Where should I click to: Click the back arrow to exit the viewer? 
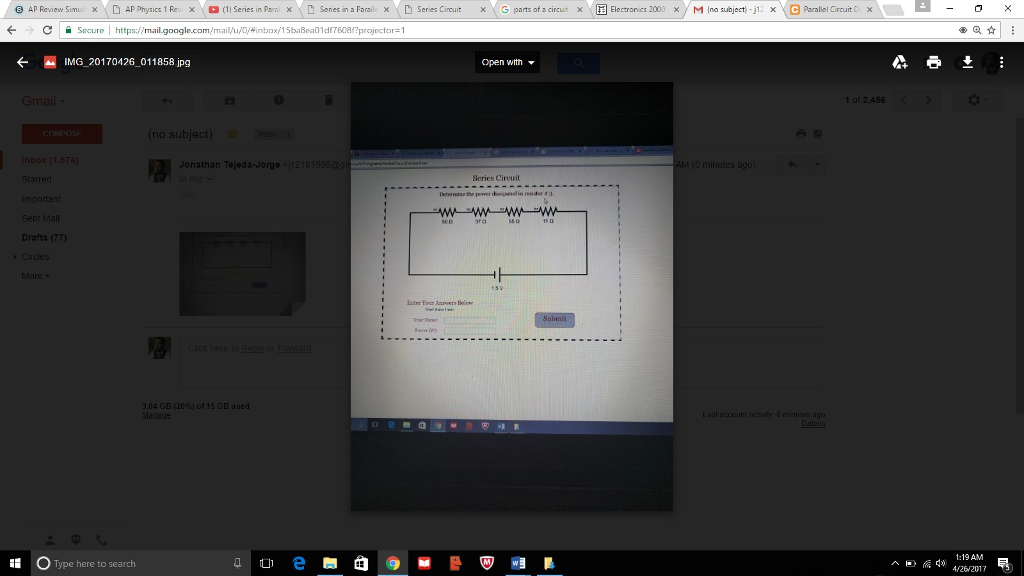point(20,61)
